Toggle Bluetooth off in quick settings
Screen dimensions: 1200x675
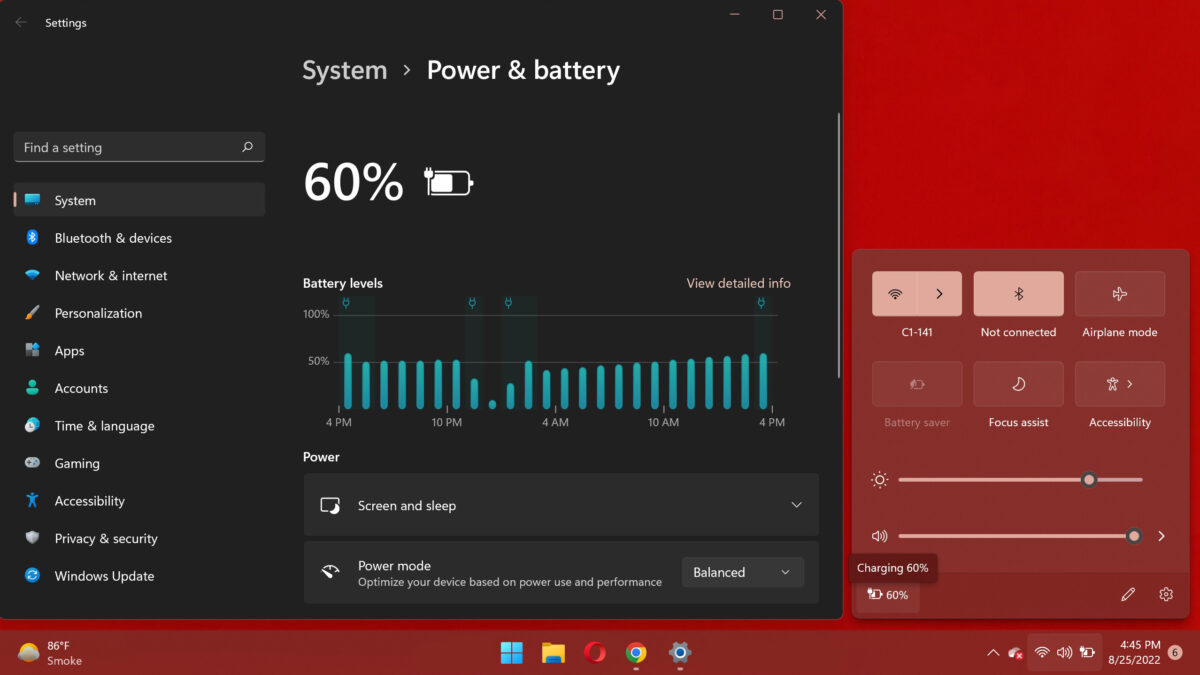1018,293
